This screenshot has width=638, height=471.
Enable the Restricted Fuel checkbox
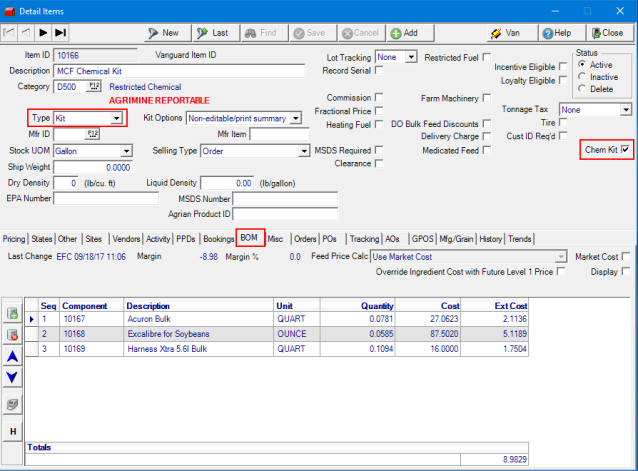486,58
